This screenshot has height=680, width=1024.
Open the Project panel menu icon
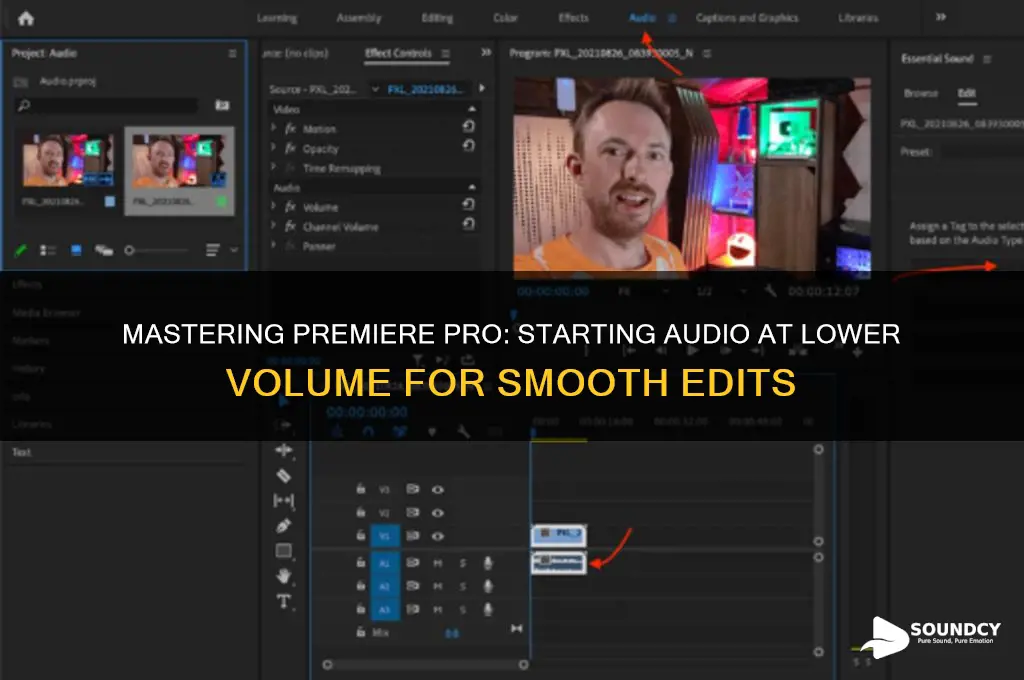coord(232,54)
